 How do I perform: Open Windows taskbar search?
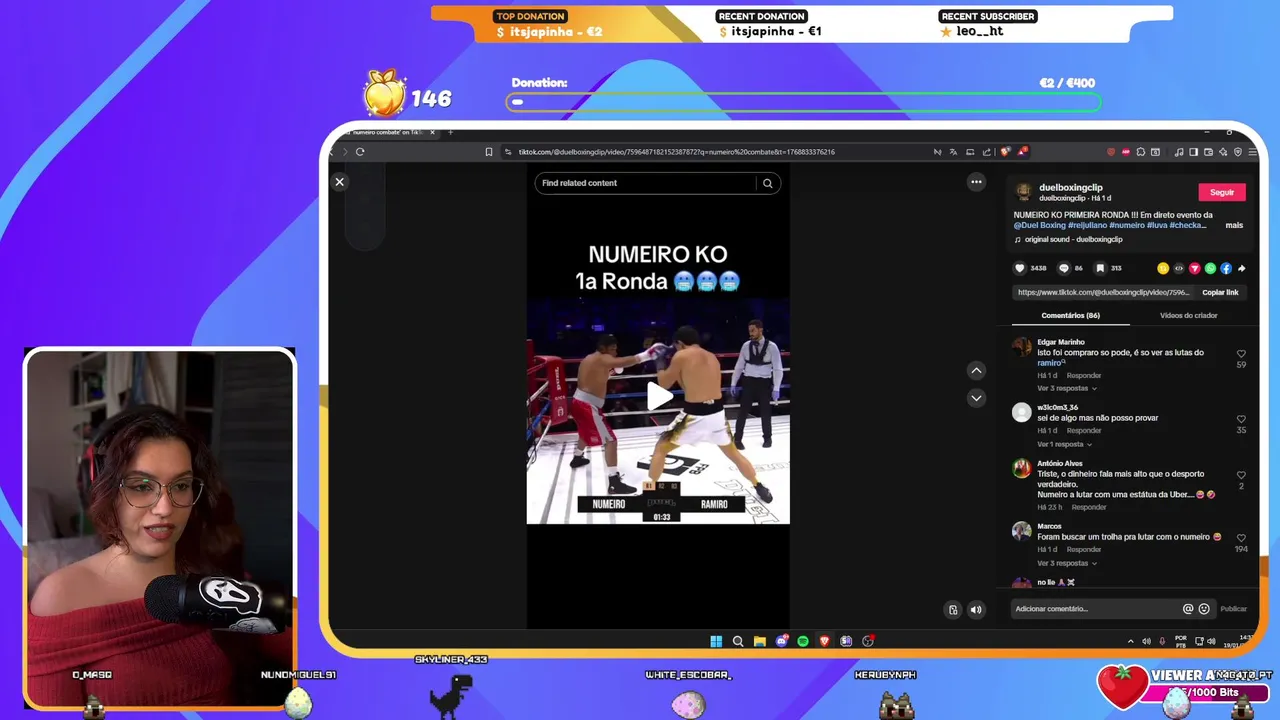738,641
